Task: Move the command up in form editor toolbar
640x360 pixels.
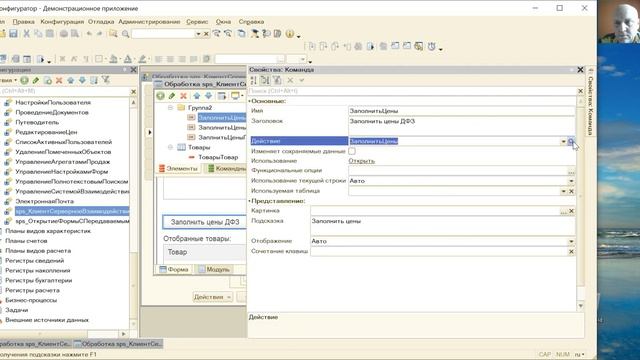Action: click(x=197, y=96)
